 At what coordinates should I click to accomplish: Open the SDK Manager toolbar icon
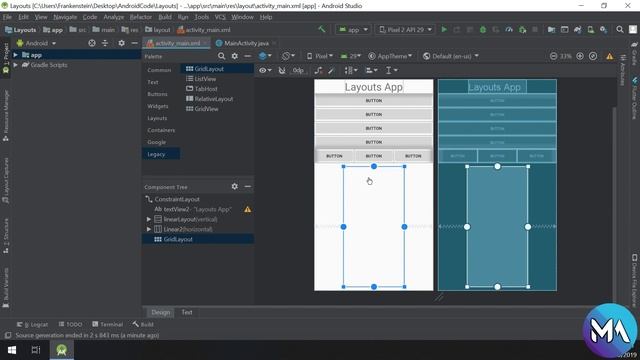point(603,29)
